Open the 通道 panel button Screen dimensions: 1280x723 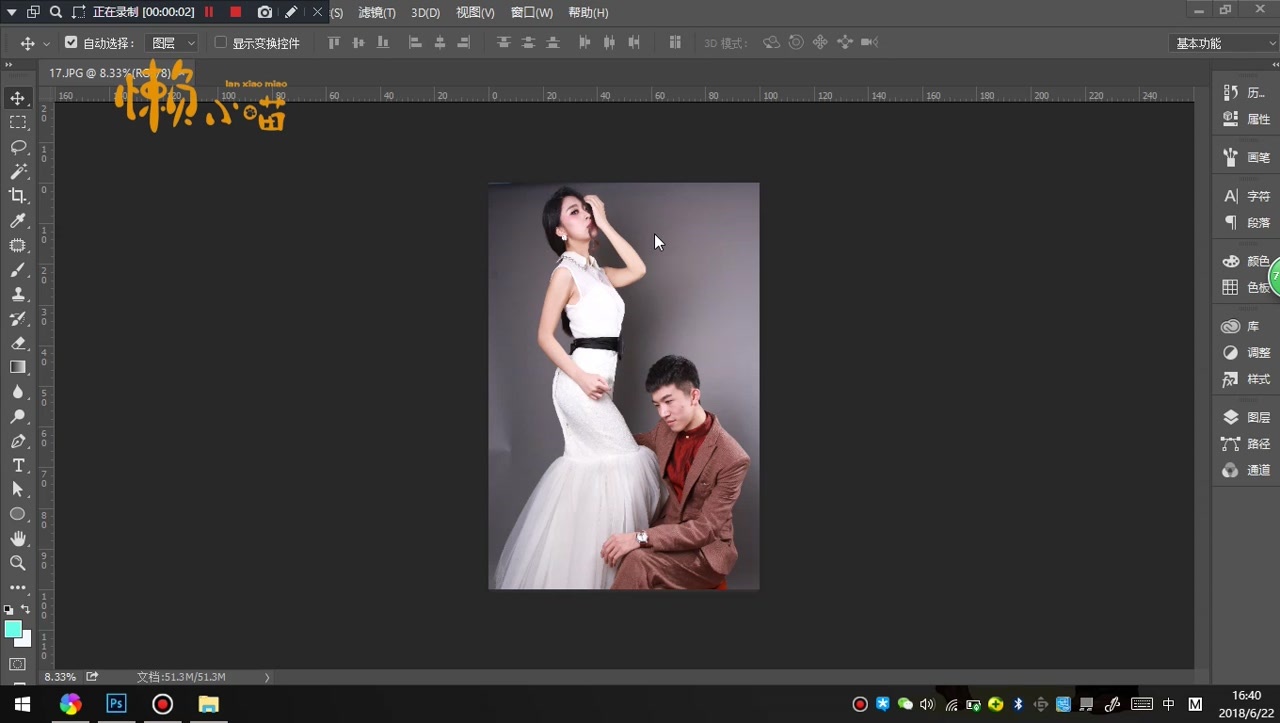(1246, 470)
